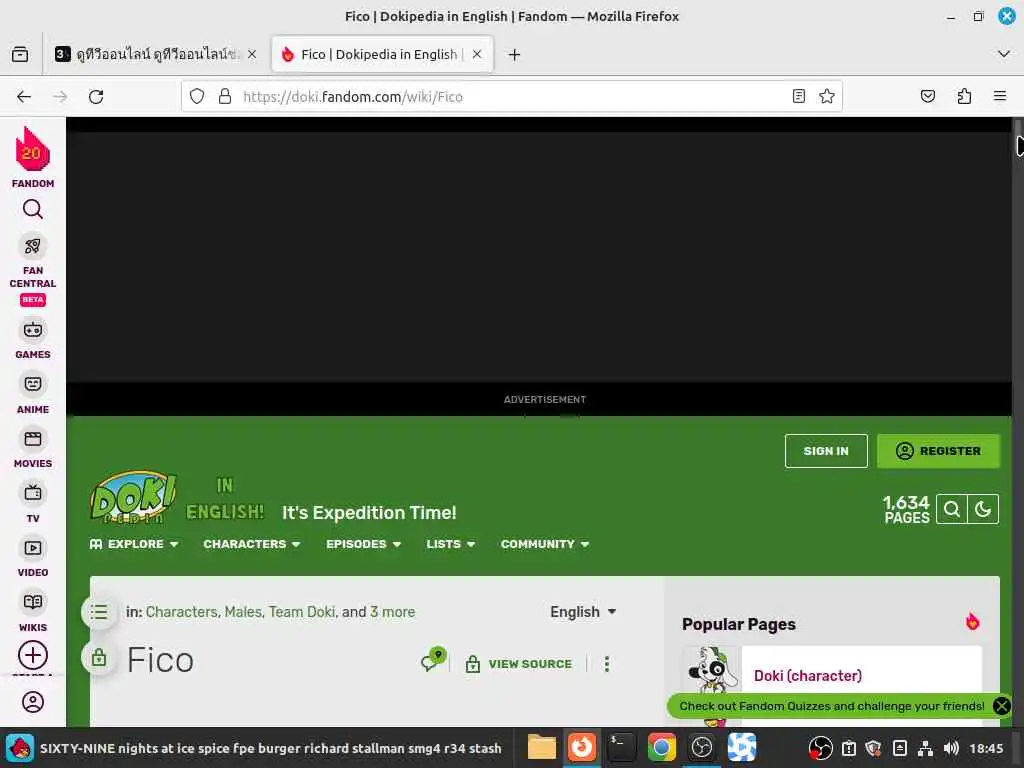Viewport: 1024px width, 768px height.
Task: Open the Fandom sidebar search icon
Action: (33, 210)
